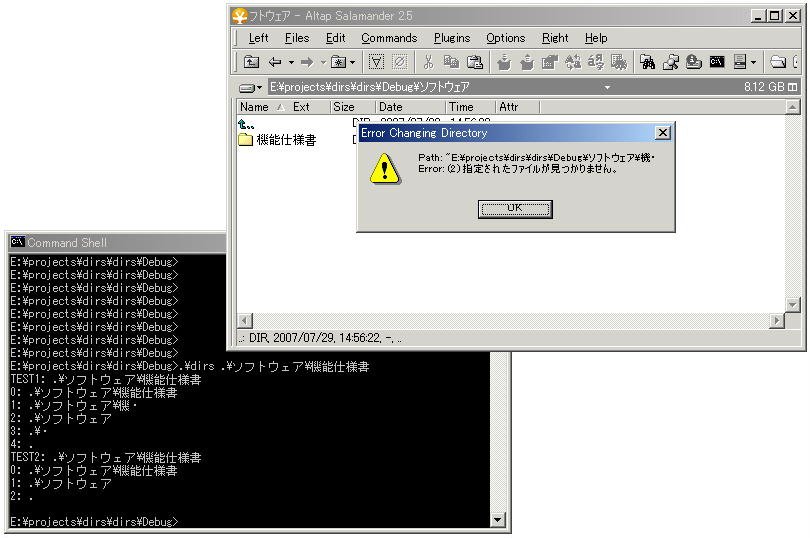810x538 pixels.
Task: Sort by the Attr column header
Action: [x=517, y=107]
